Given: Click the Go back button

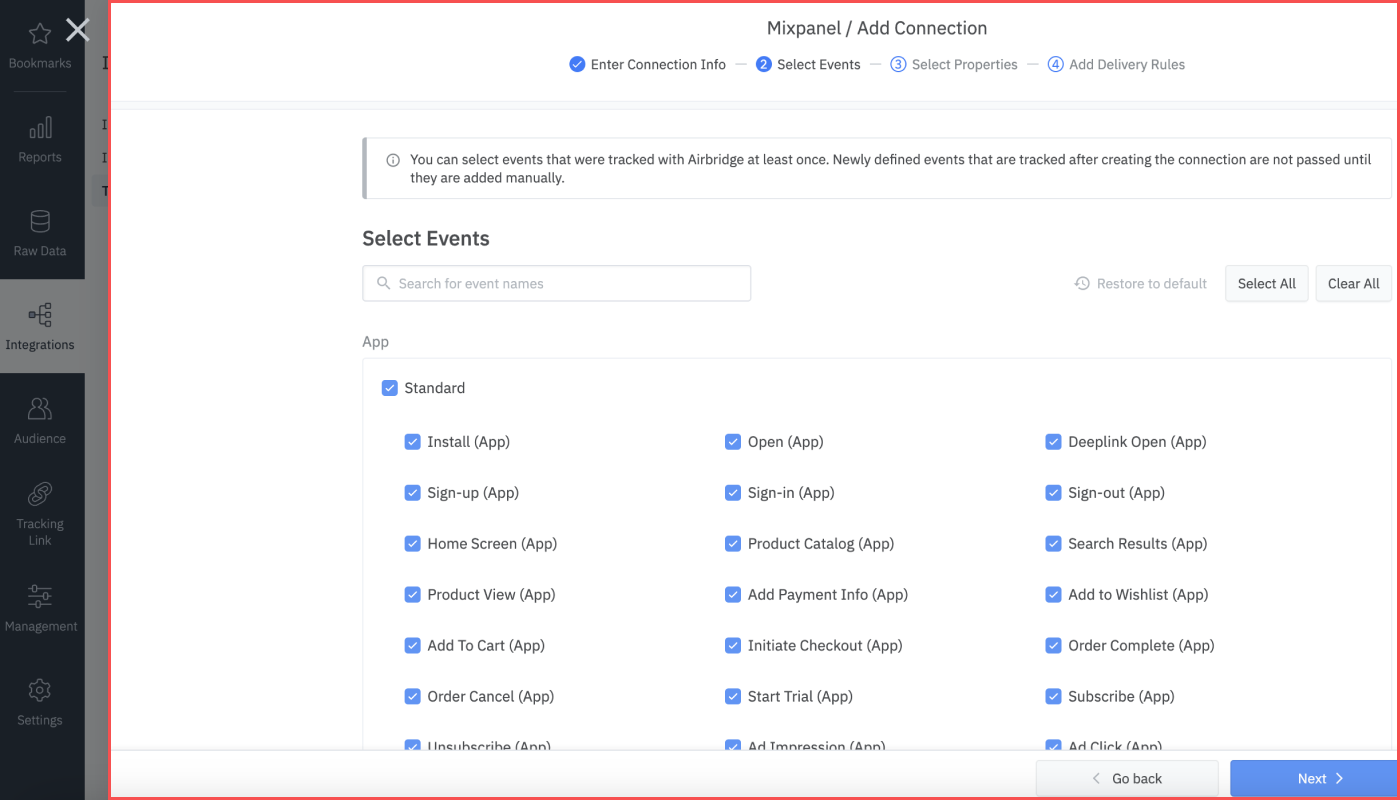Looking at the screenshot, I should [x=1127, y=778].
